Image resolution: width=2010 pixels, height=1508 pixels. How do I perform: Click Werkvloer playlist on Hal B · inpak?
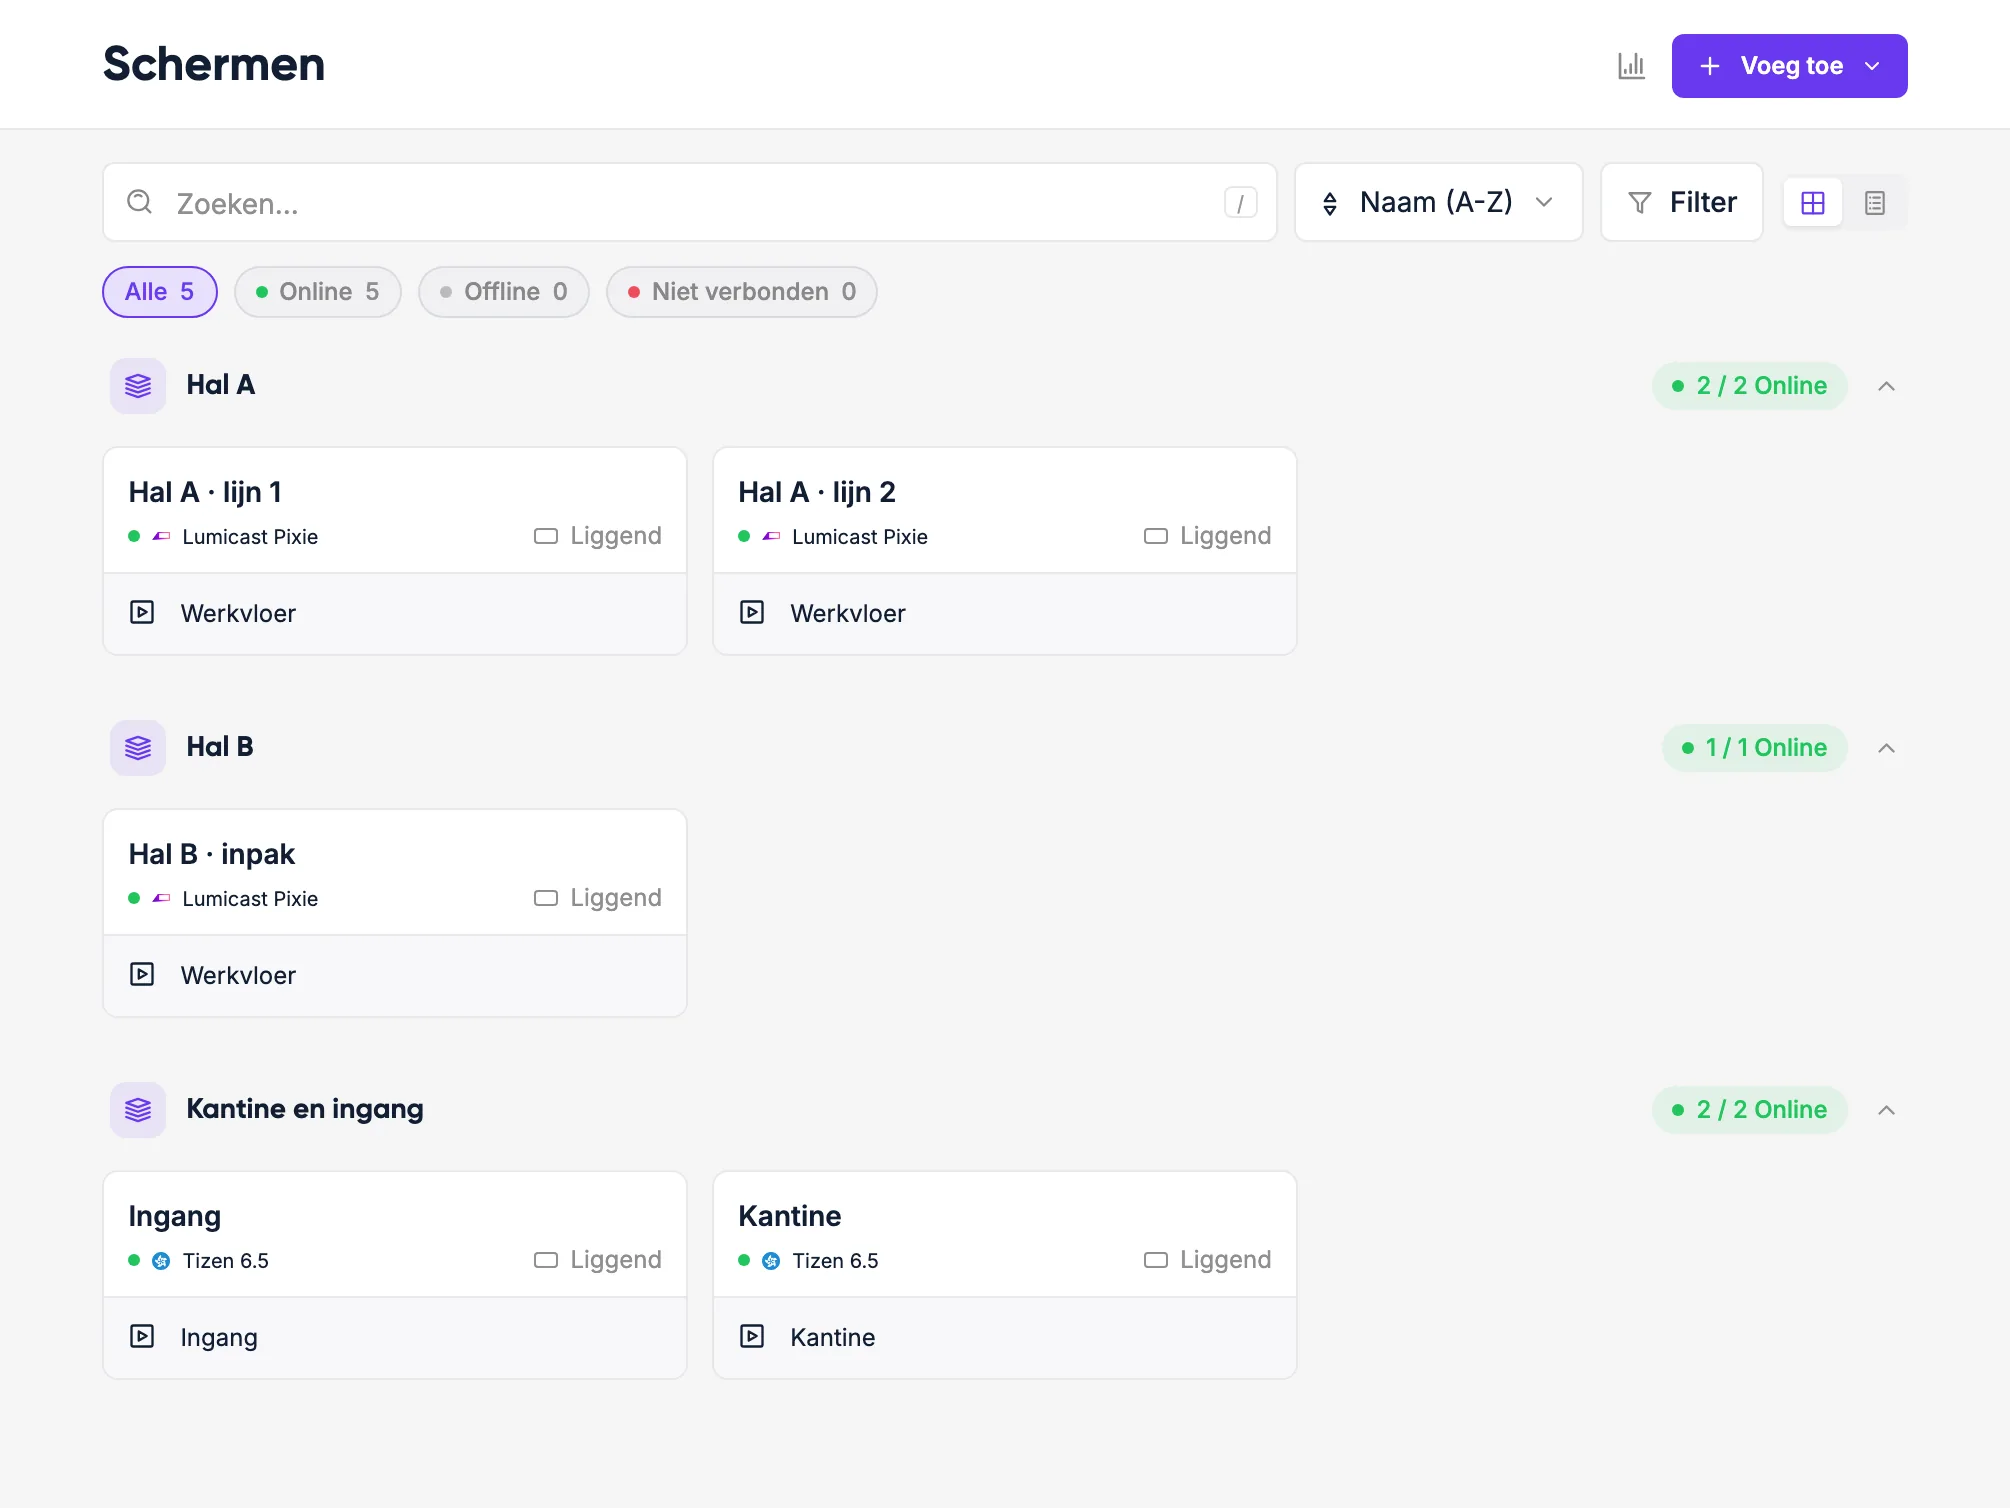coord(238,975)
